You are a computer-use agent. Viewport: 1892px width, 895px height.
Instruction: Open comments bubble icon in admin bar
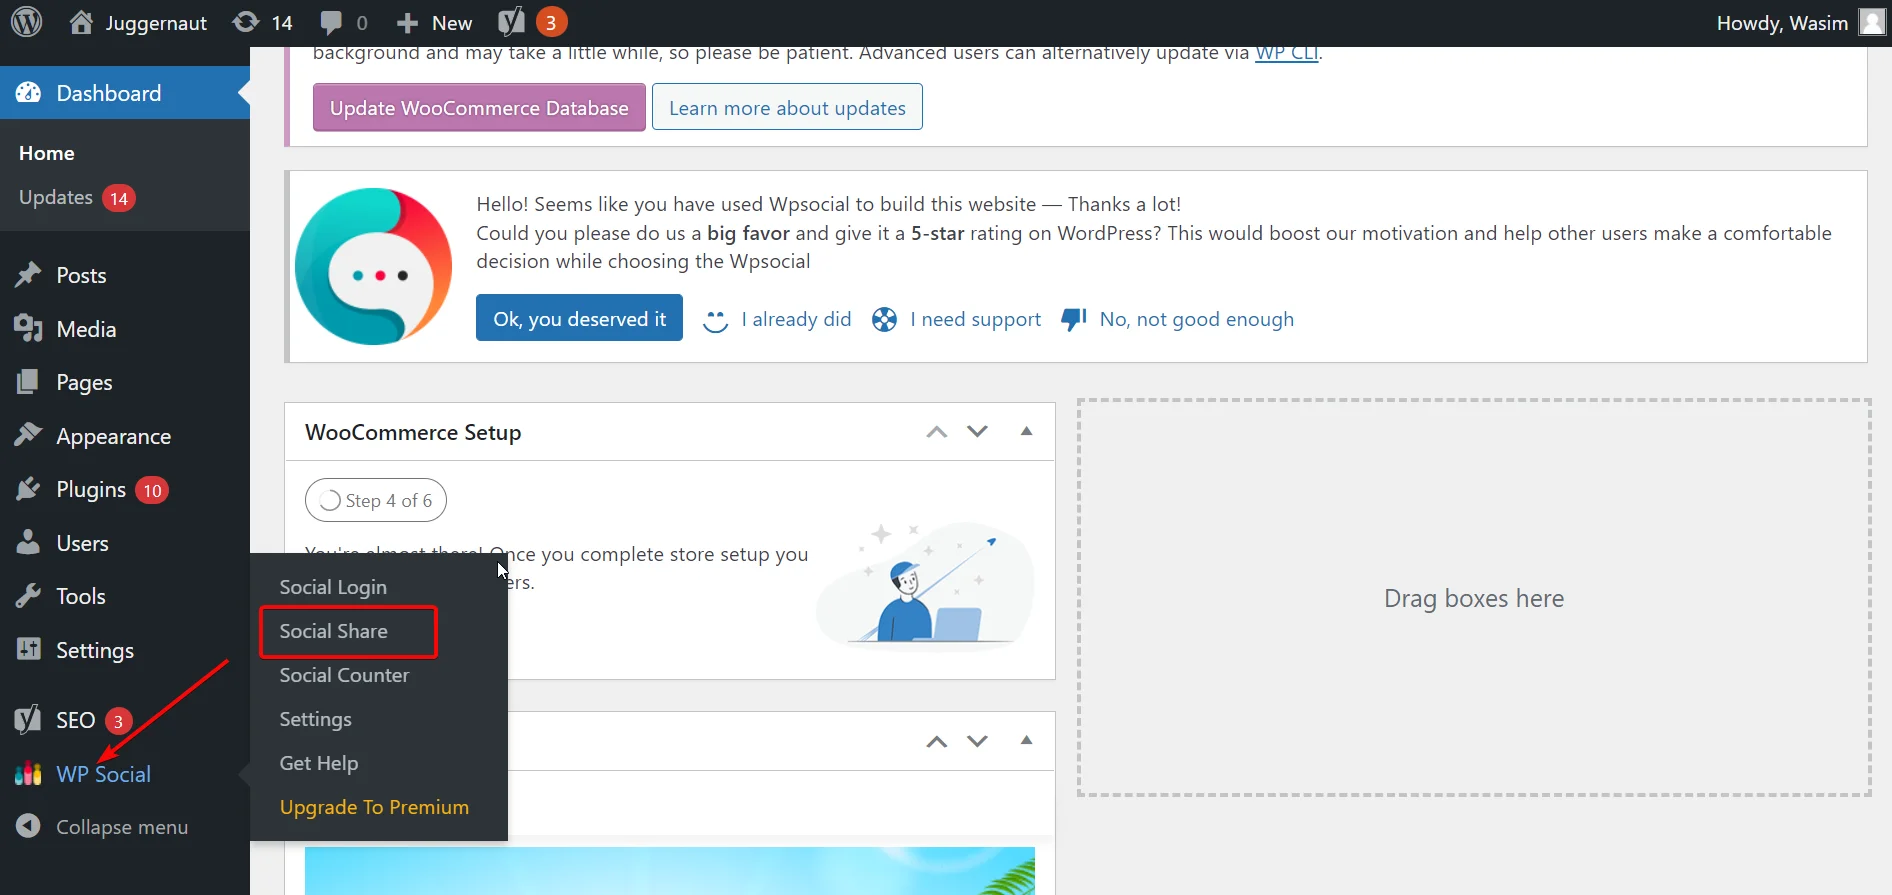pos(330,23)
